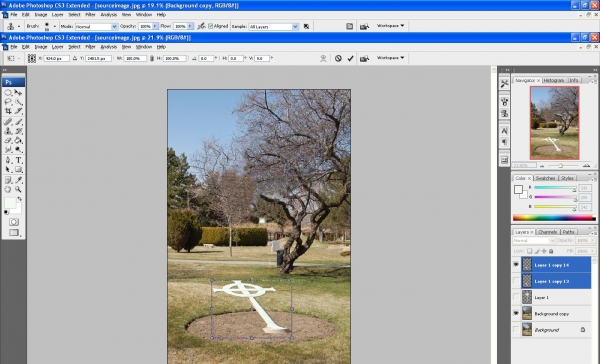Toggle Quick Mask mode in the toolbox
600x364 pixels.
coord(14,222)
